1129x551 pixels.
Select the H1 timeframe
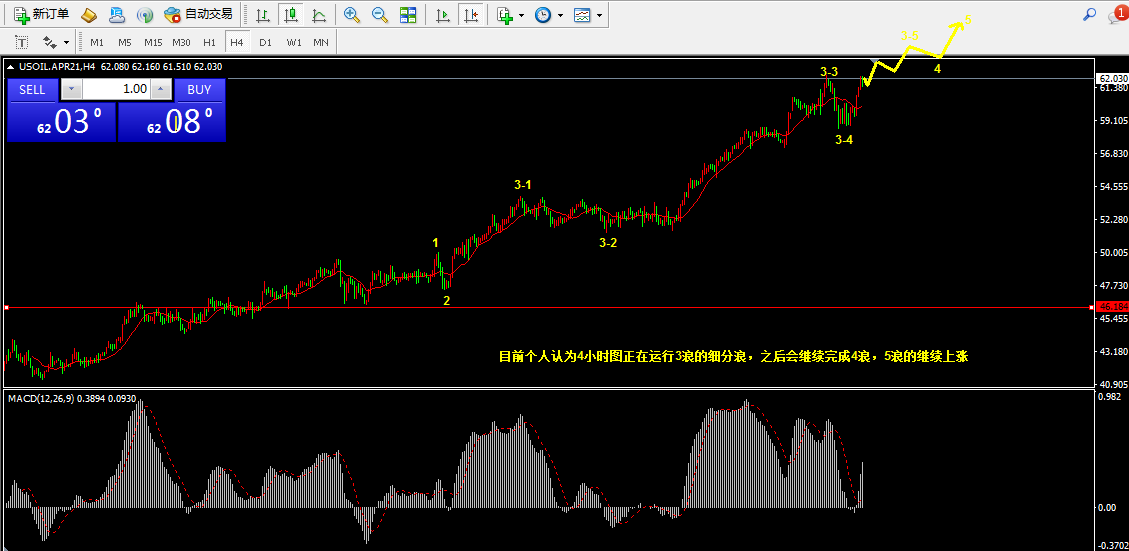point(210,42)
